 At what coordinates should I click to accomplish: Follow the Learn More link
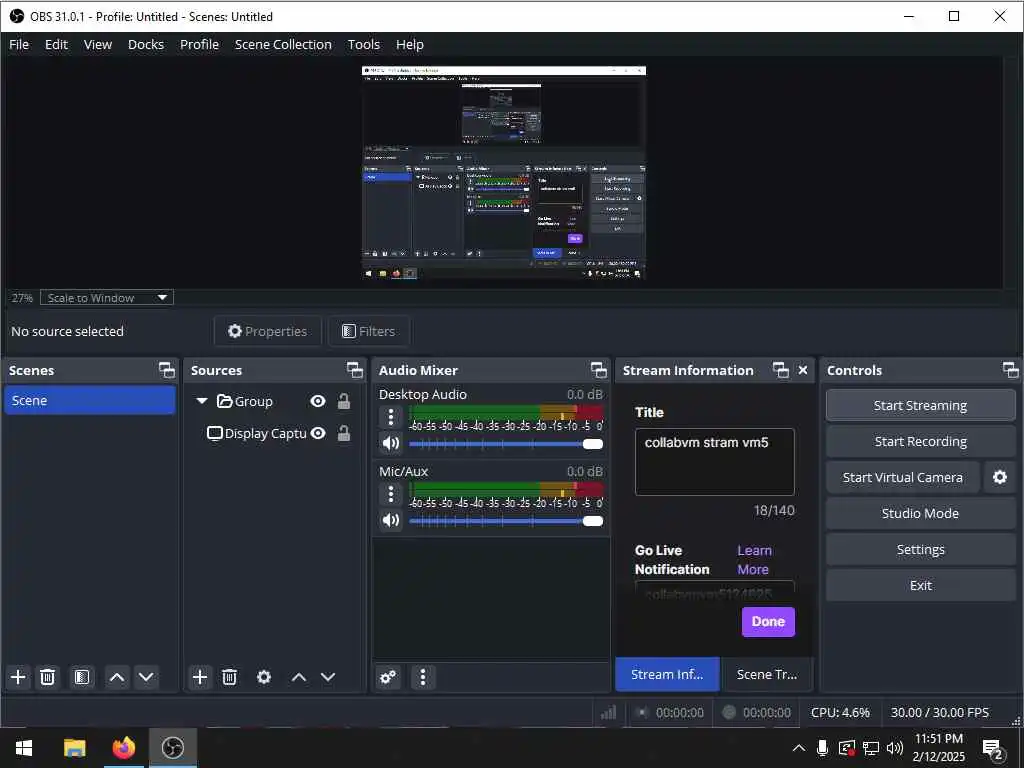pos(754,560)
